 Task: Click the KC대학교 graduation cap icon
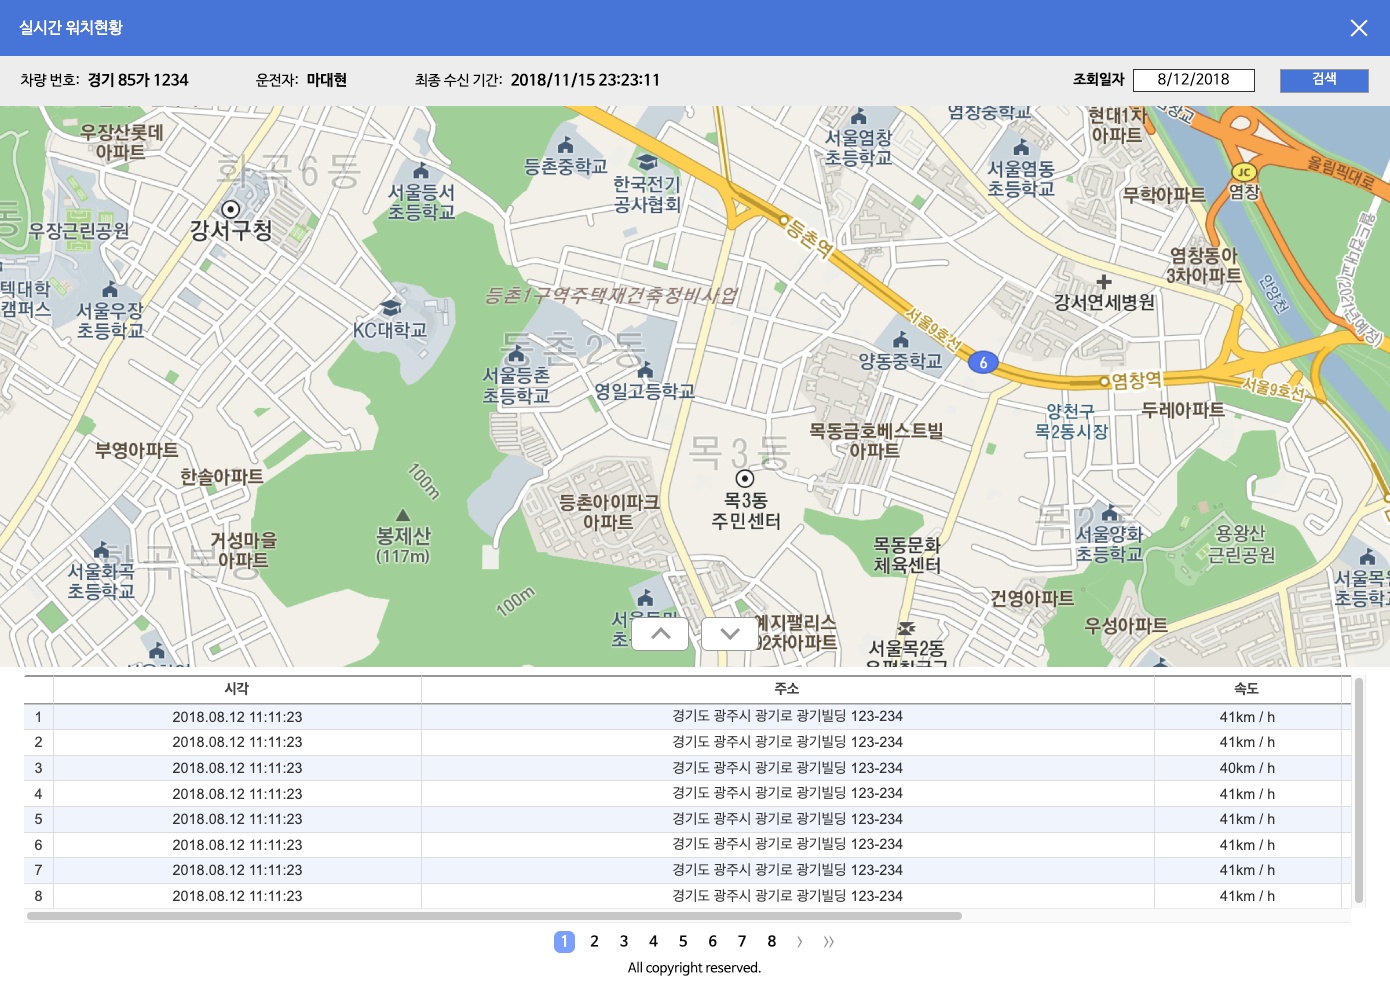[x=391, y=308]
